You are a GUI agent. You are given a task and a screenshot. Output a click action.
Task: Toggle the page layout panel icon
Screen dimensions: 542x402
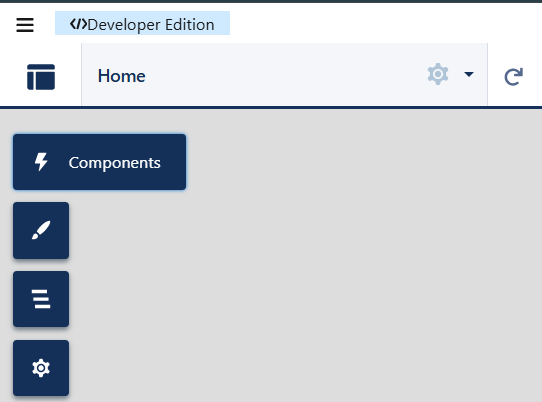click(x=41, y=77)
